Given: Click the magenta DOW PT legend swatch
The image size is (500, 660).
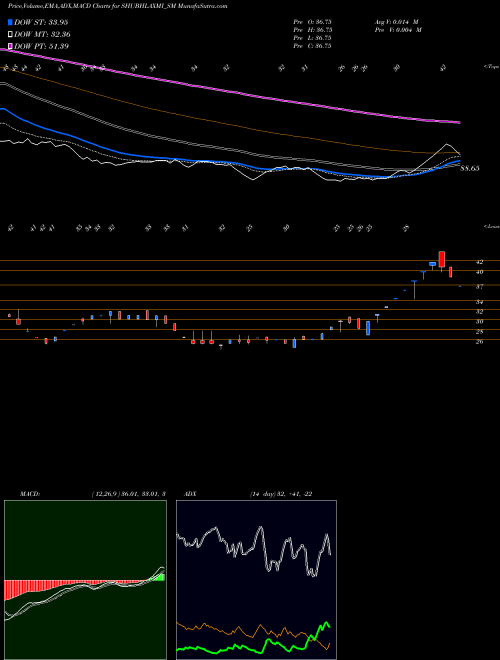Looking at the screenshot, I should click(10, 46).
